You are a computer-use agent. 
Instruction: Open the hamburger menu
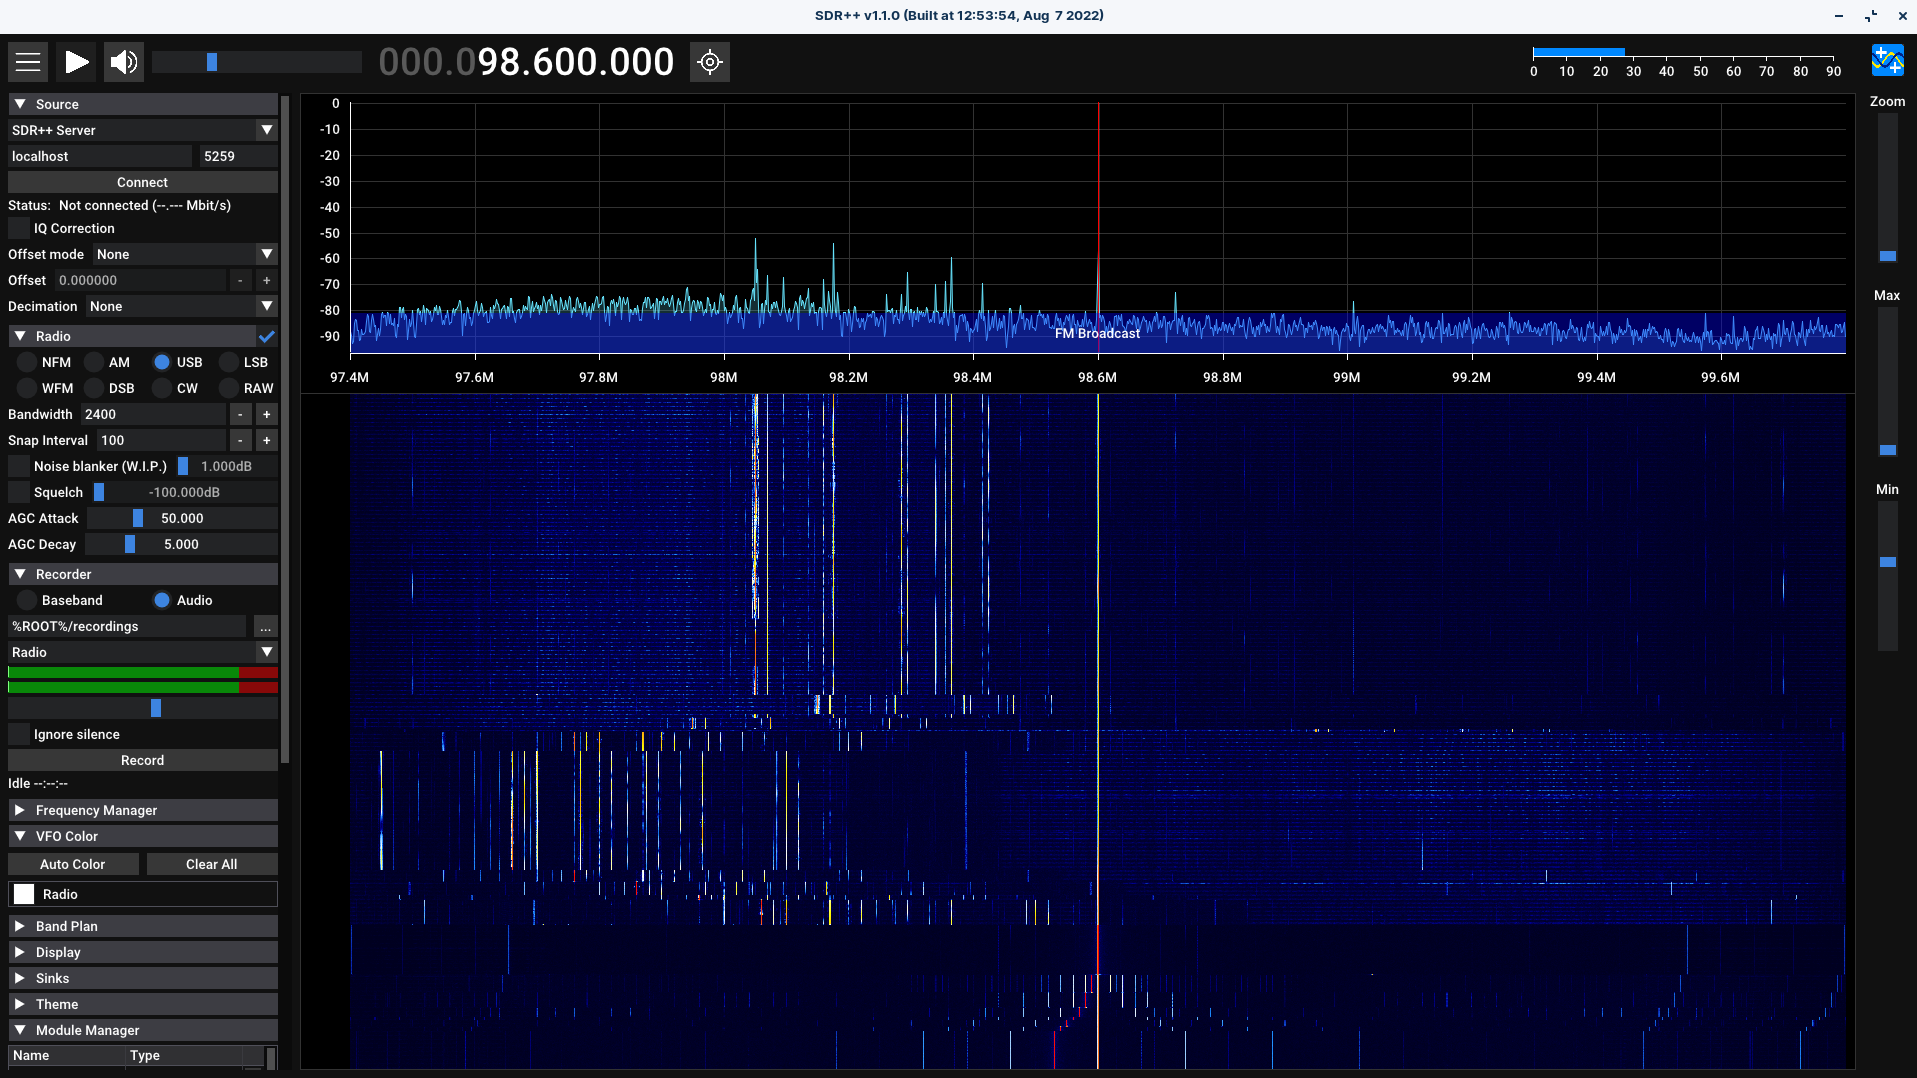[28, 61]
